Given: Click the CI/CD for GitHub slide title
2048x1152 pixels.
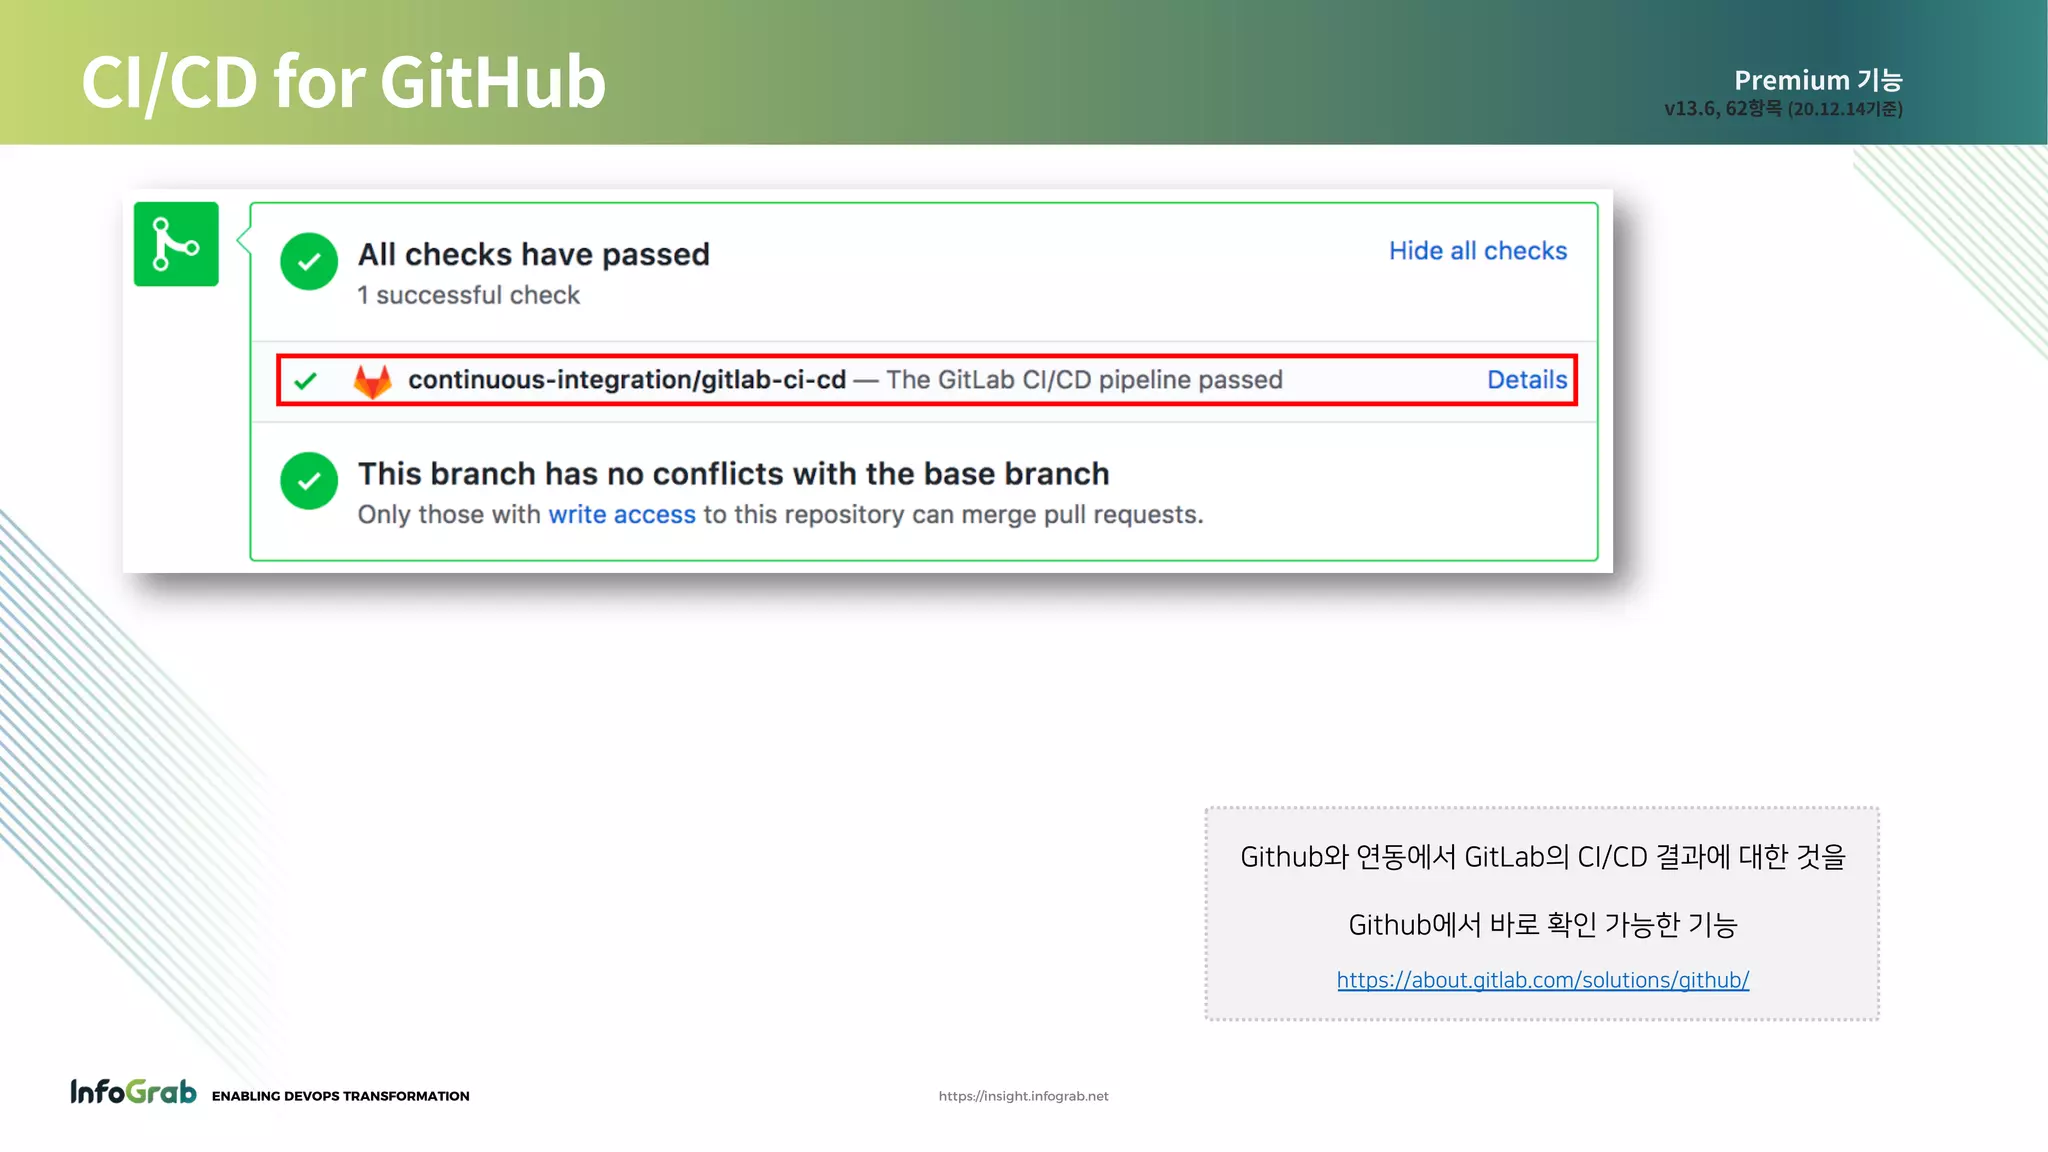Looking at the screenshot, I should (343, 82).
